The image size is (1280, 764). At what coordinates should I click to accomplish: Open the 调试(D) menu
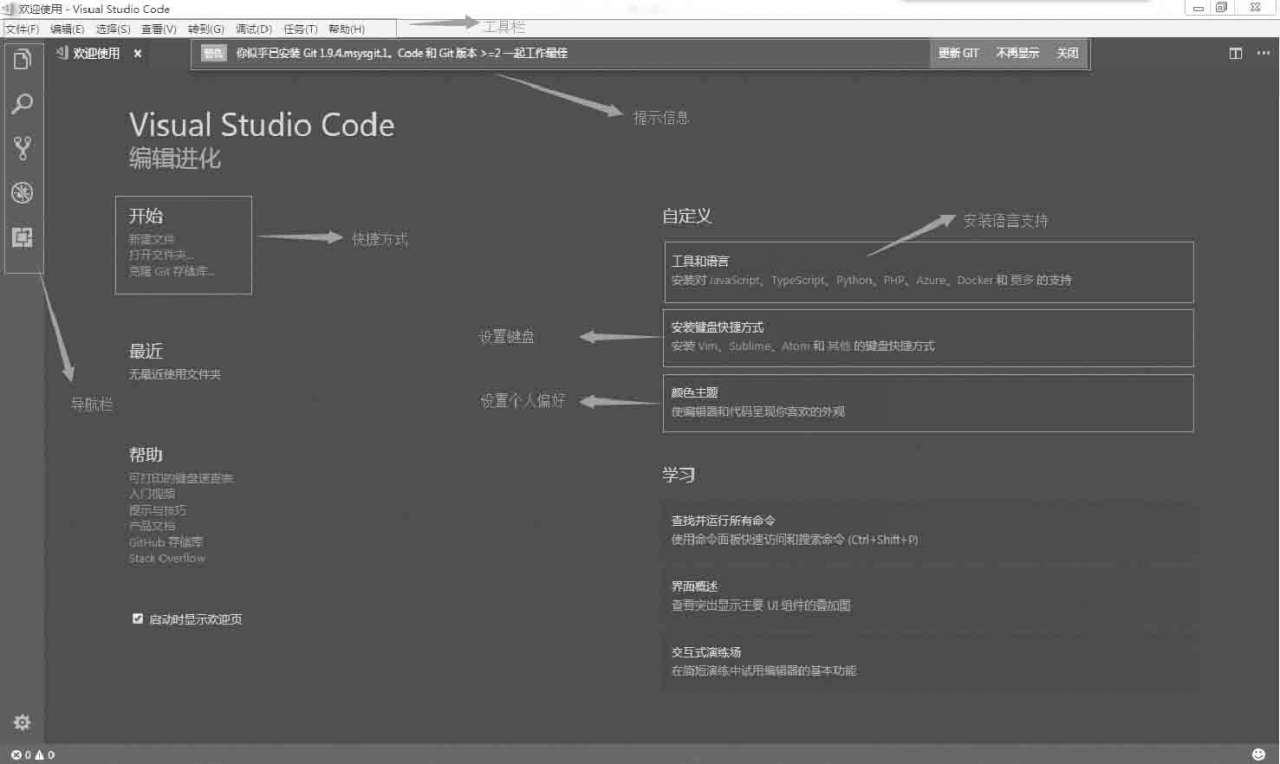[x=254, y=29]
